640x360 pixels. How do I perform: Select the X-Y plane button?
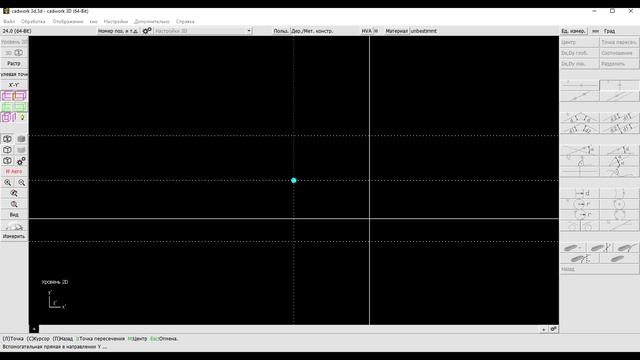tap(14, 85)
